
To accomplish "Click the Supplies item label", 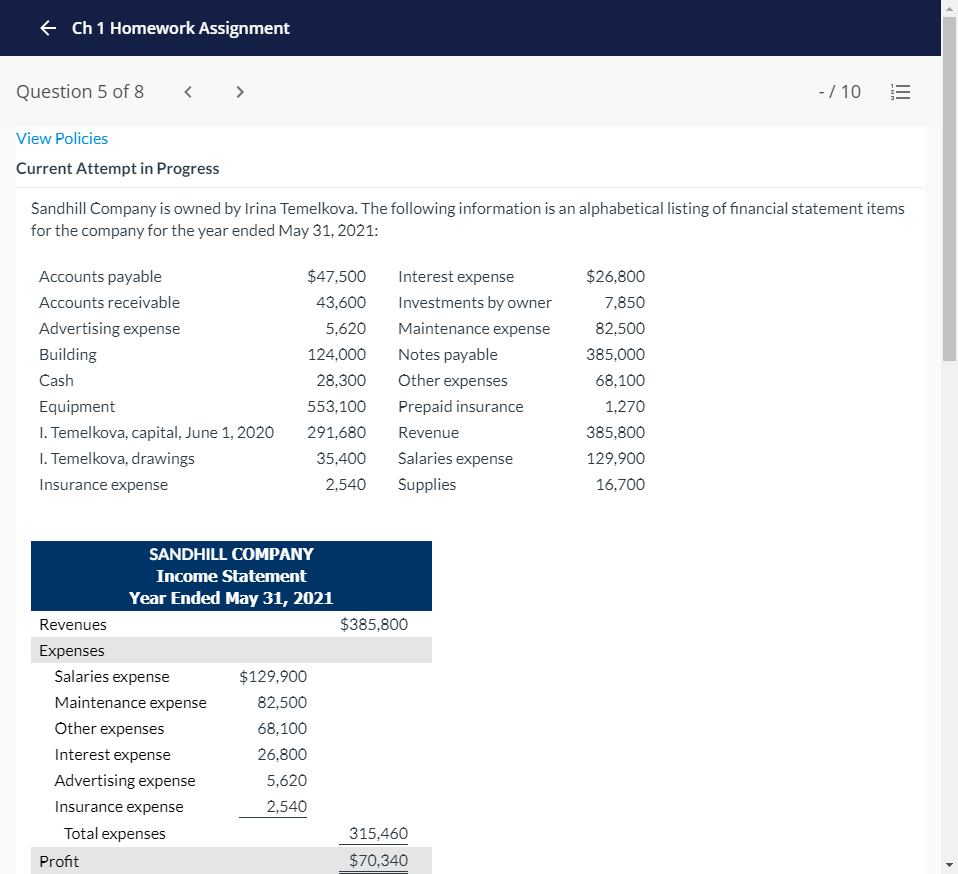I will [x=427, y=485].
